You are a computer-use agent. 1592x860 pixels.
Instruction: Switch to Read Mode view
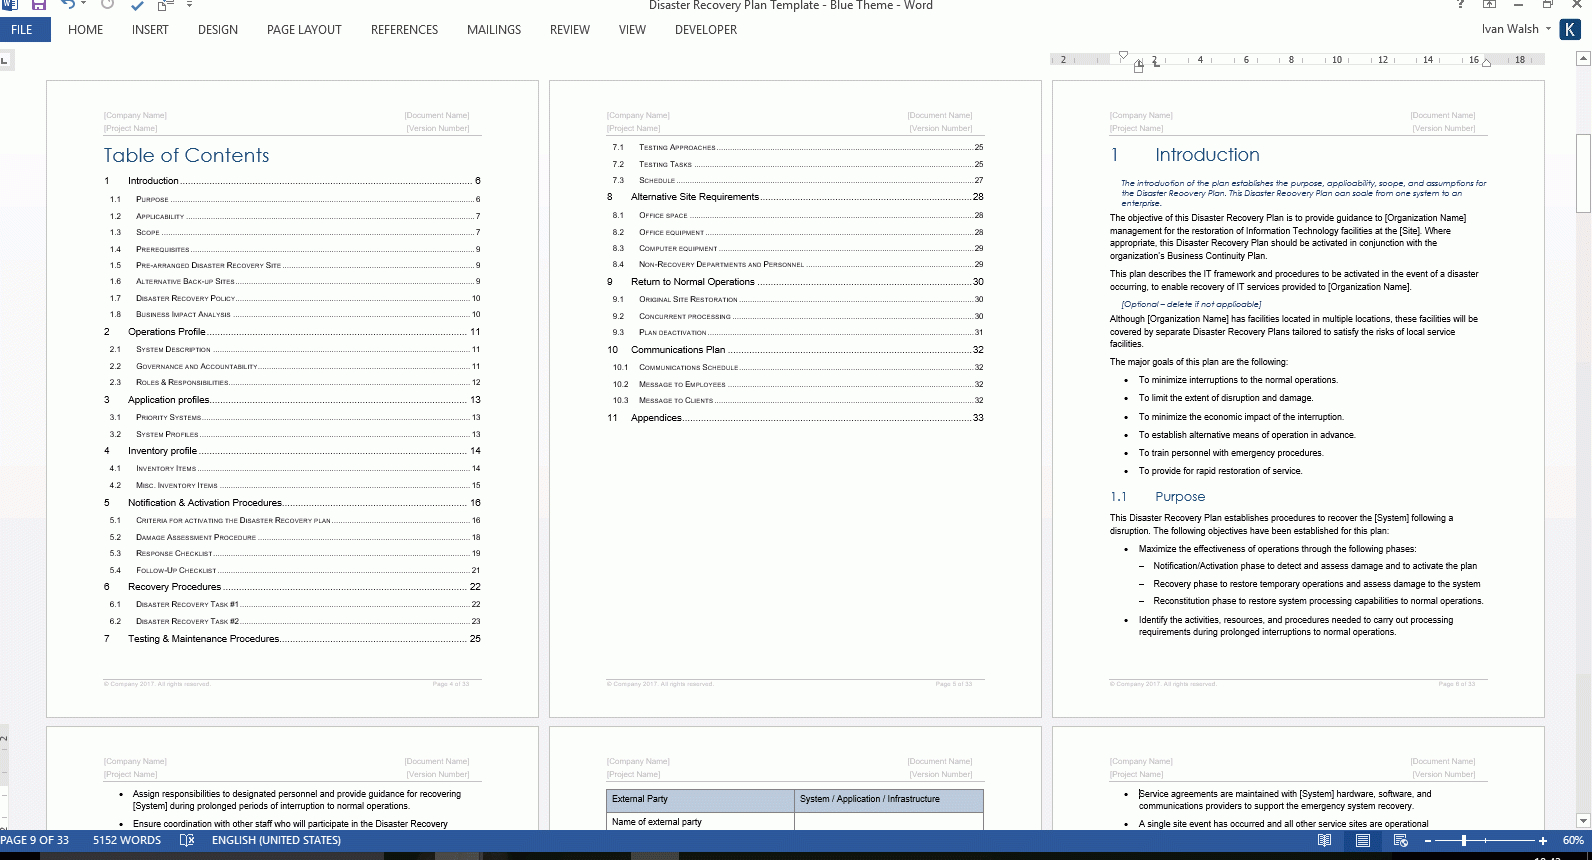[1325, 841]
